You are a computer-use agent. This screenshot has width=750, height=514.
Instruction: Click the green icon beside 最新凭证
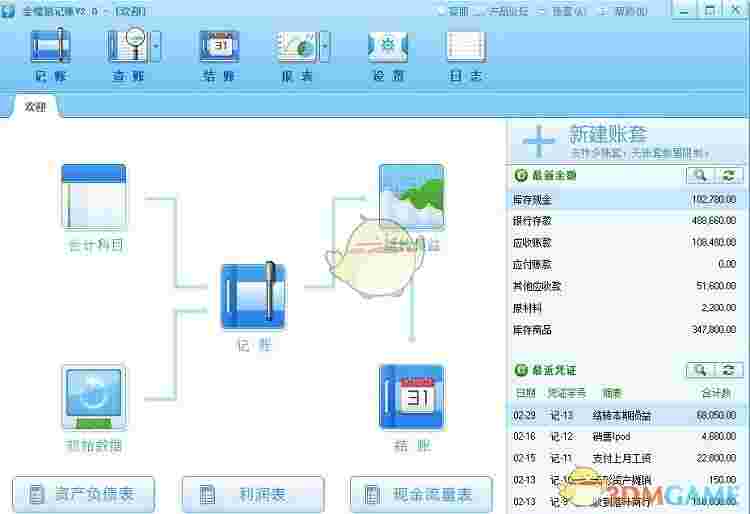(521, 370)
